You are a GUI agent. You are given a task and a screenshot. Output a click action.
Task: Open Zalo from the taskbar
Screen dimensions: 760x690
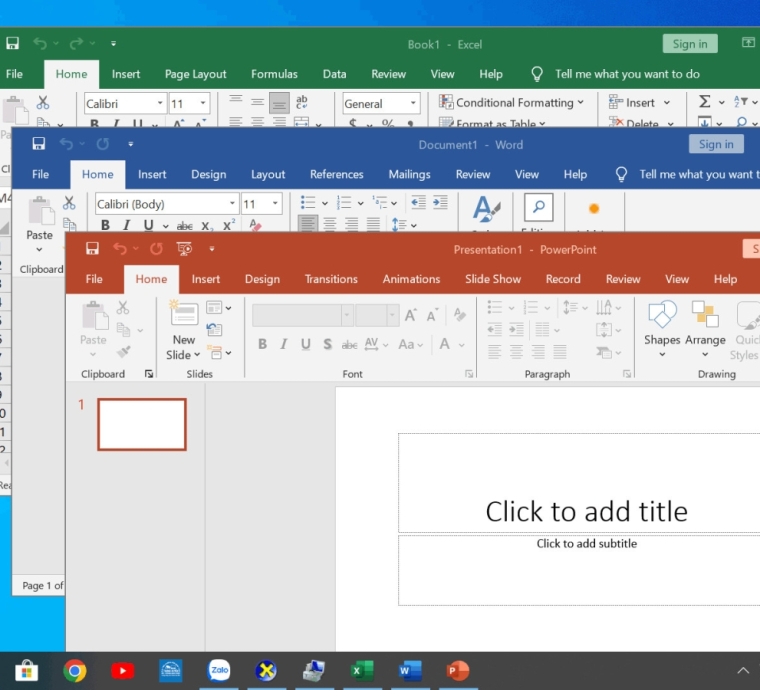tap(219, 671)
